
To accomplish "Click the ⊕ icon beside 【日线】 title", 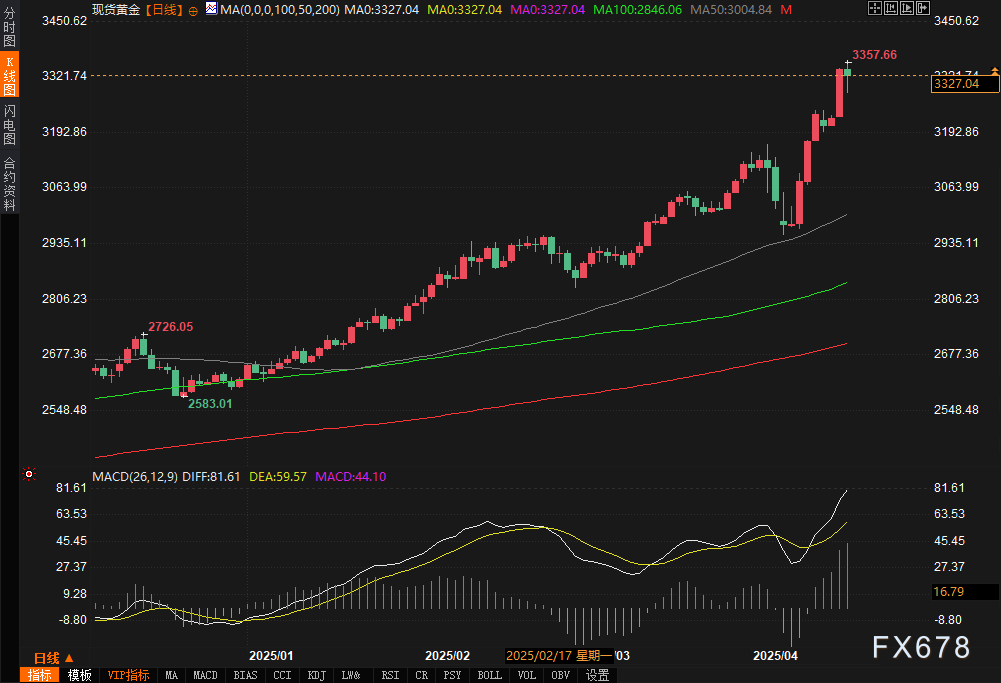I will coord(193,9).
